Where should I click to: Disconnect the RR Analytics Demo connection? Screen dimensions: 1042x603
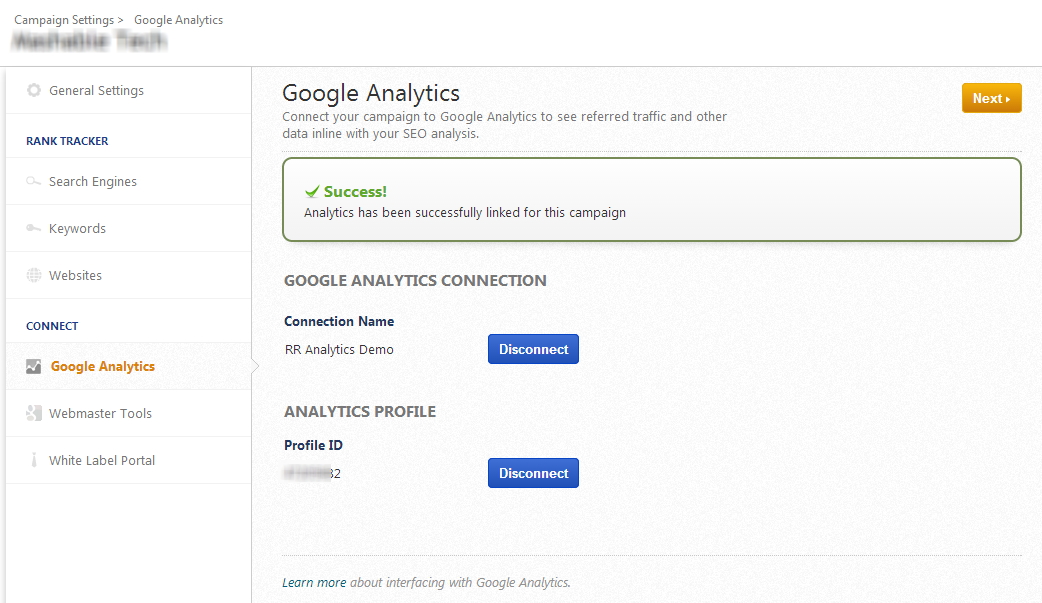click(533, 350)
